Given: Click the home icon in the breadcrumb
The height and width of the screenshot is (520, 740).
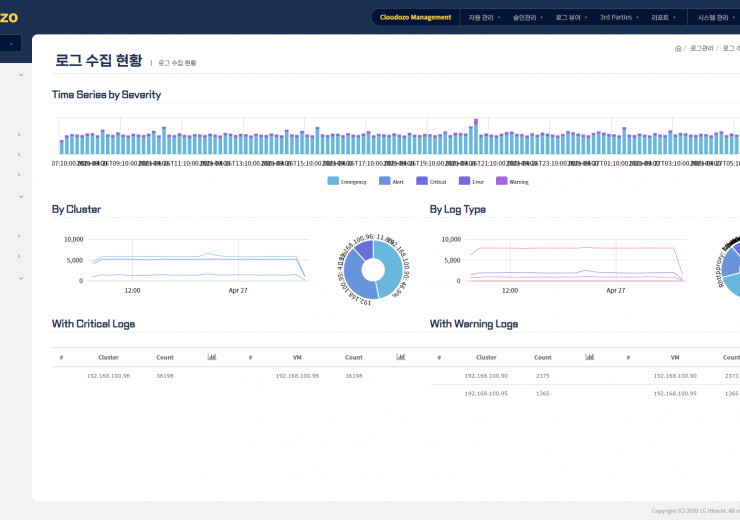Looking at the screenshot, I should click(678, 48).
